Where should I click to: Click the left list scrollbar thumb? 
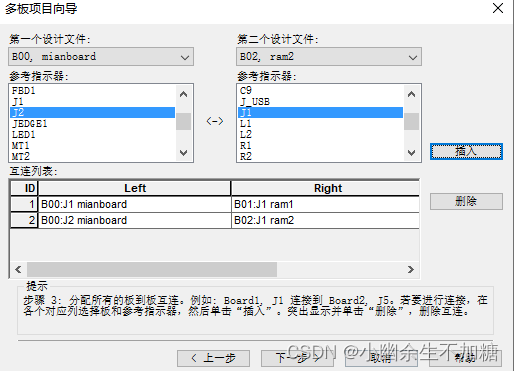coord(183,121)
